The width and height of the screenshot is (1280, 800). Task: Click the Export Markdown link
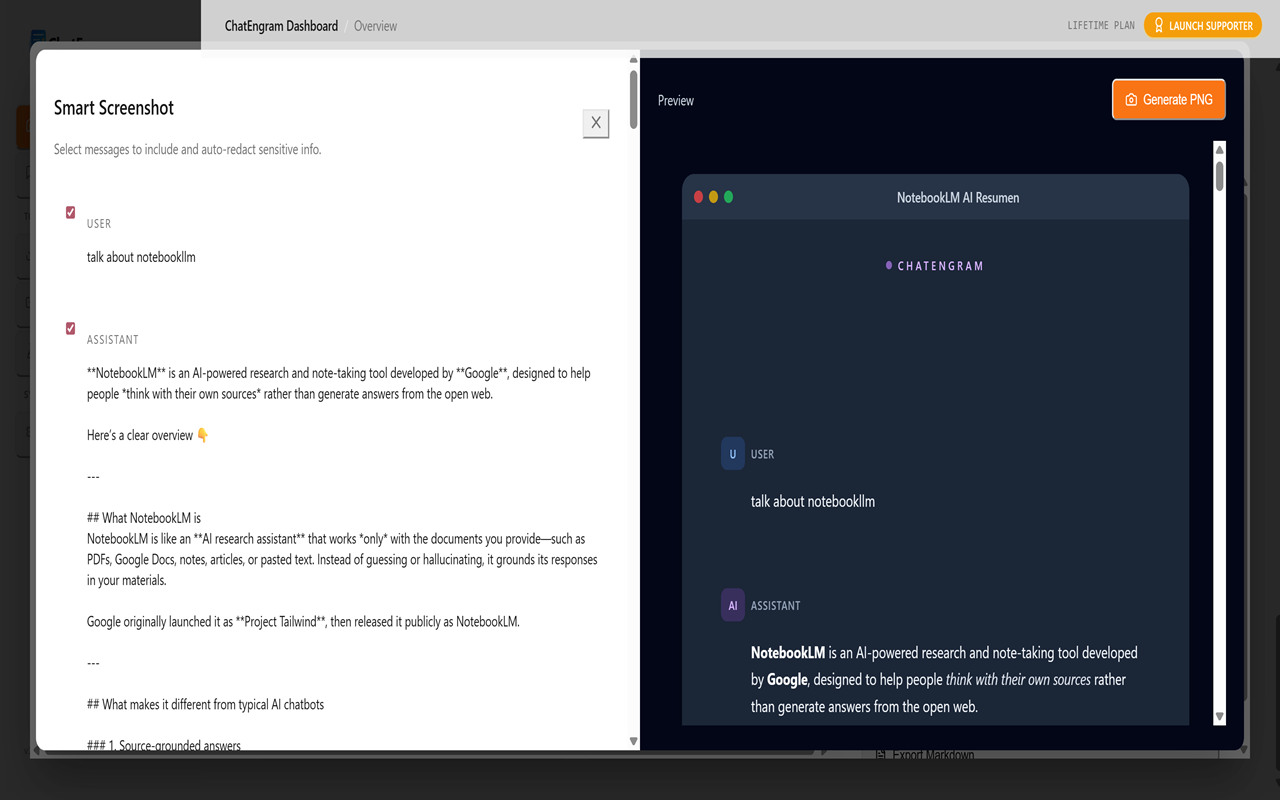tap(933, 753)
